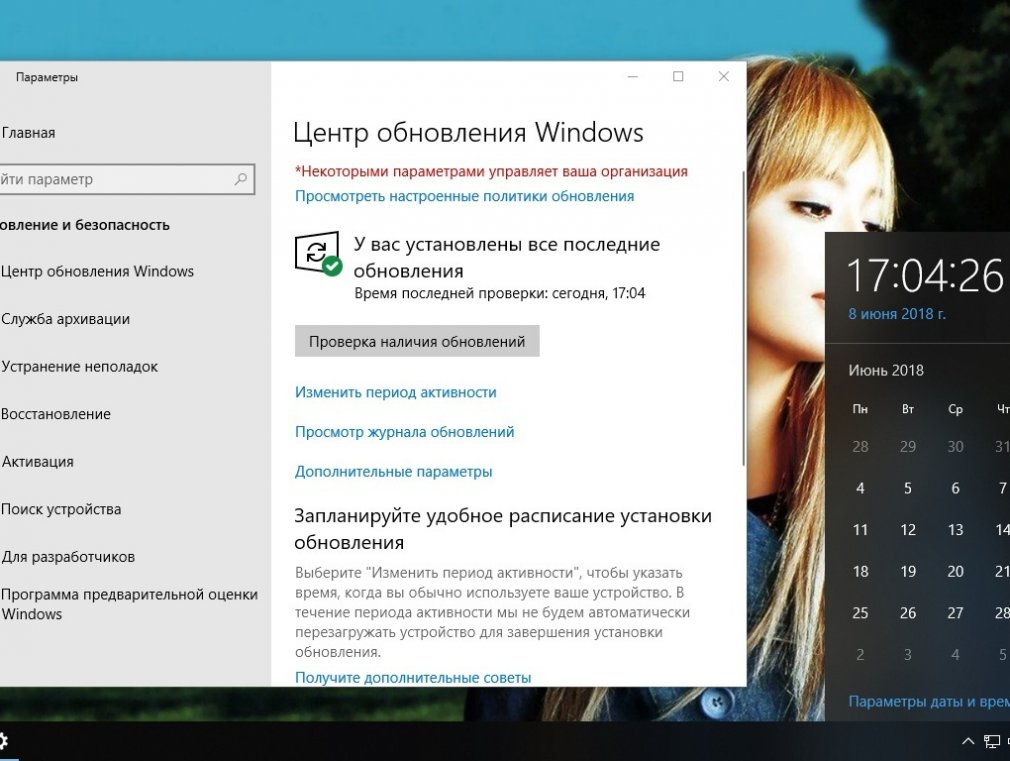Click Время последней проверки: сегодня, 17:04 text

click(x=500, y=293)
